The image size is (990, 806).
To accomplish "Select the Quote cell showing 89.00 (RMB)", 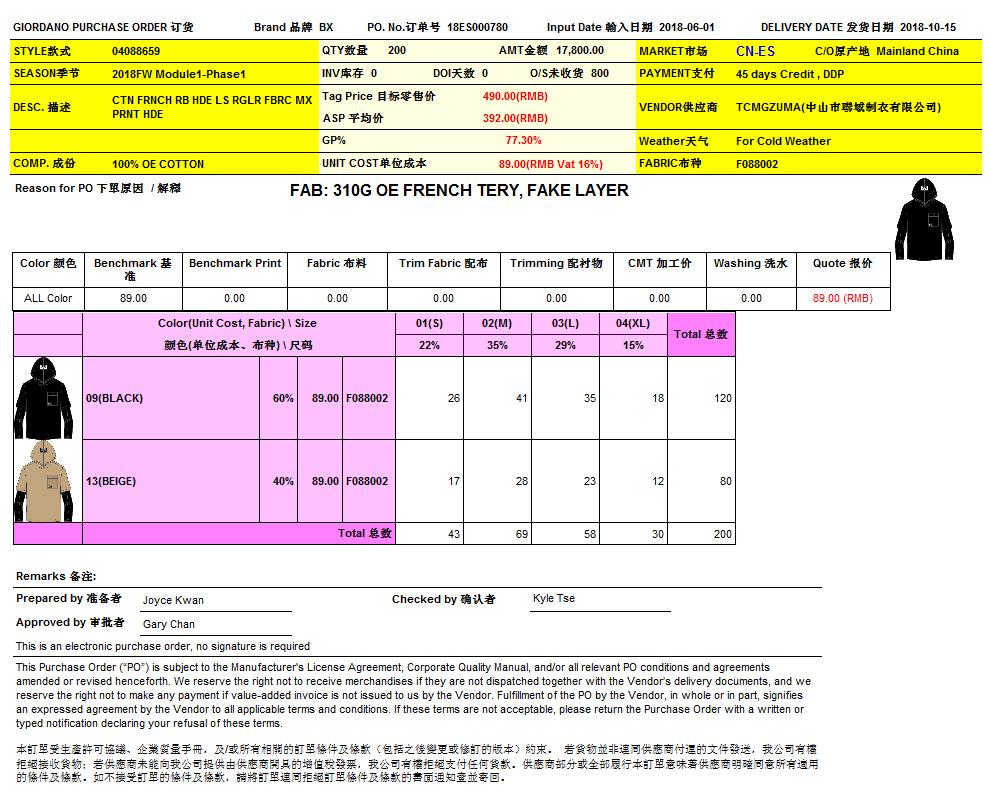I will pyautogui.click(x=842, y=298).
